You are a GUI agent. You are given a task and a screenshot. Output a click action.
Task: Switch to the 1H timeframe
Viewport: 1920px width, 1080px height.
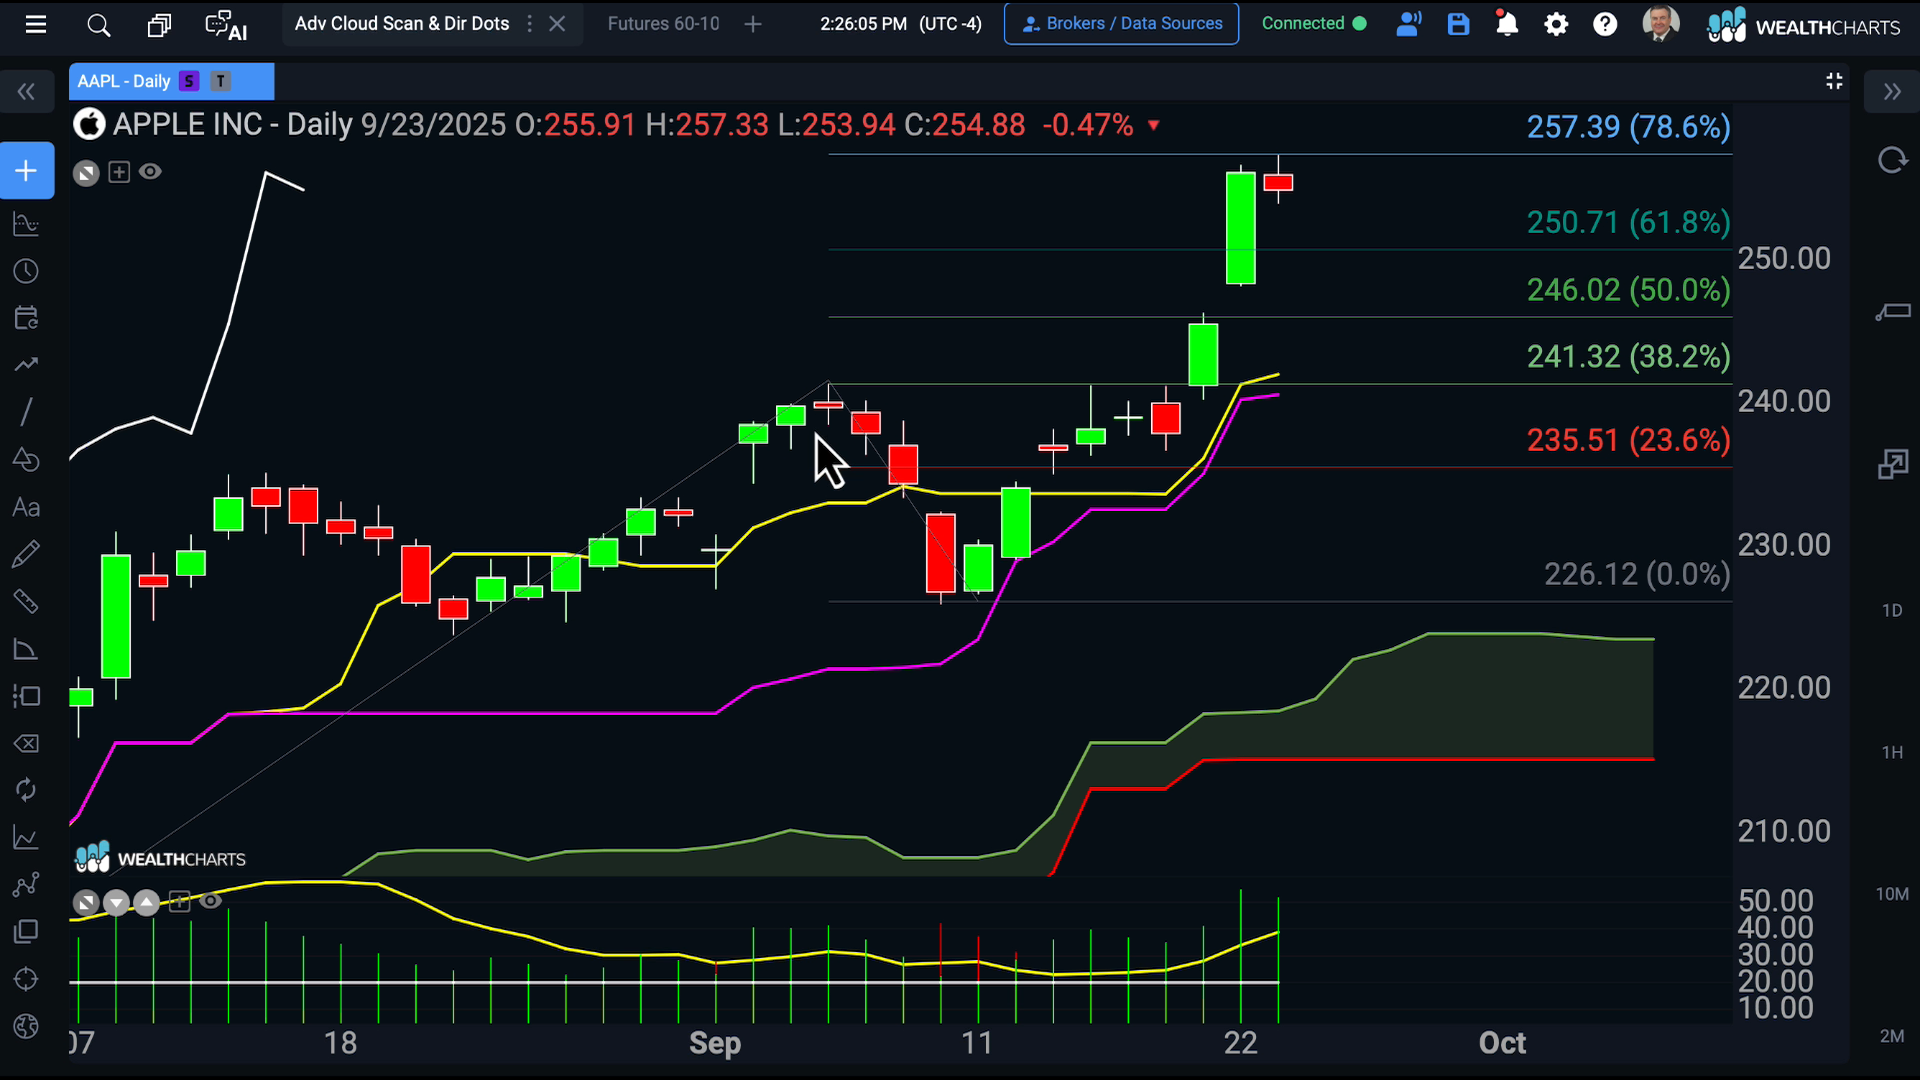[x=1892, y=752]
